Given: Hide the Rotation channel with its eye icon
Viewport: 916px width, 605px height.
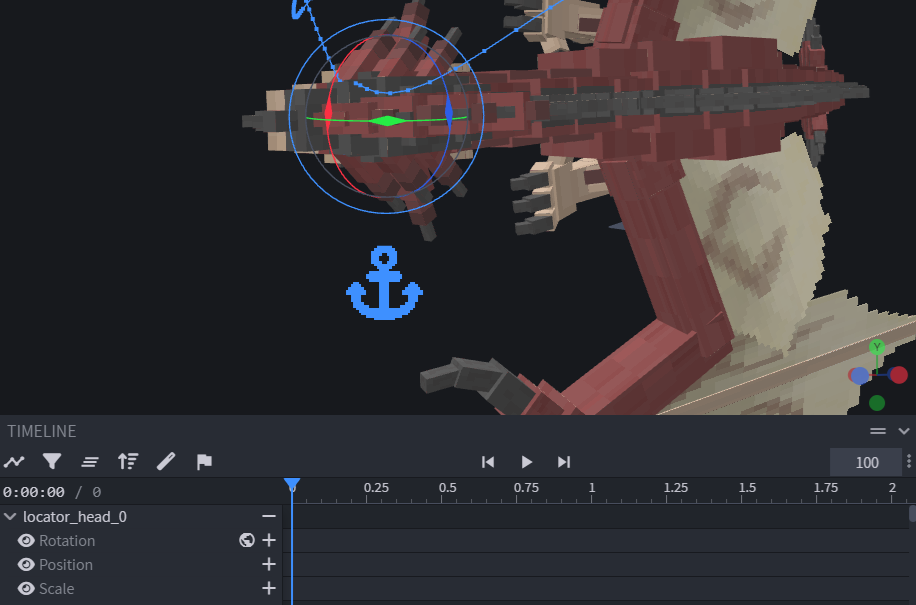Looking at the screenshot, I should [x=25, y=540].
